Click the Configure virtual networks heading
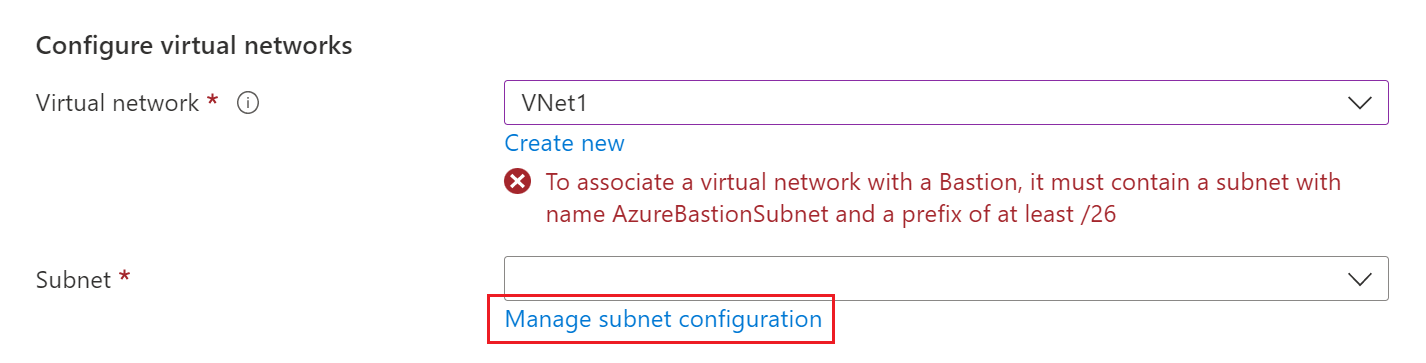Image resolution: width=1426 pixels, height=363 pixels. (194, 46)
